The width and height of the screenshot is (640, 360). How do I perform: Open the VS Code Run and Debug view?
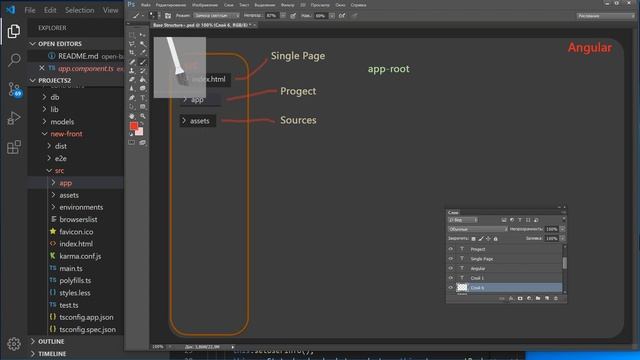[14, 118]
